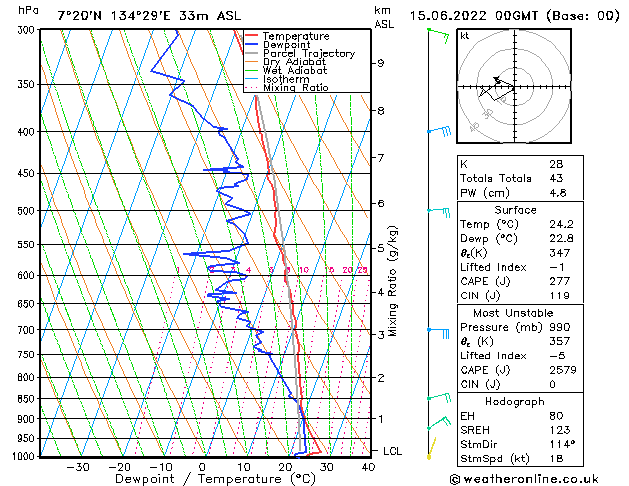The image size is (629, 486).
Task: Click the Hodograph section heading
Action: pyautogui.click(x=515, y=401)
